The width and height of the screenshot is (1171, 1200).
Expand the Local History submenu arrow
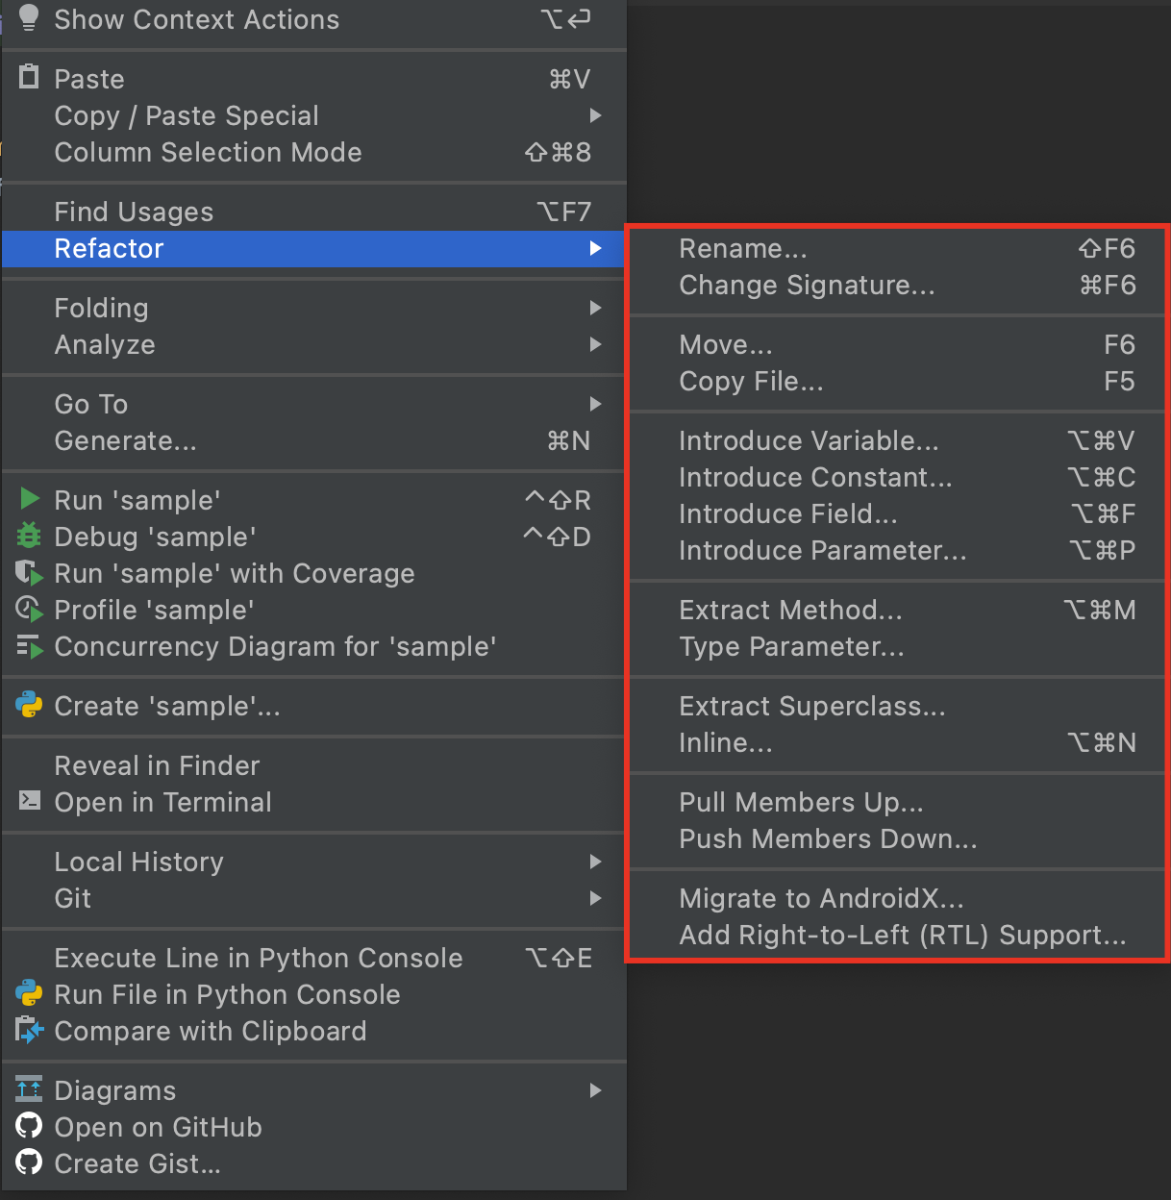[595, 861]
